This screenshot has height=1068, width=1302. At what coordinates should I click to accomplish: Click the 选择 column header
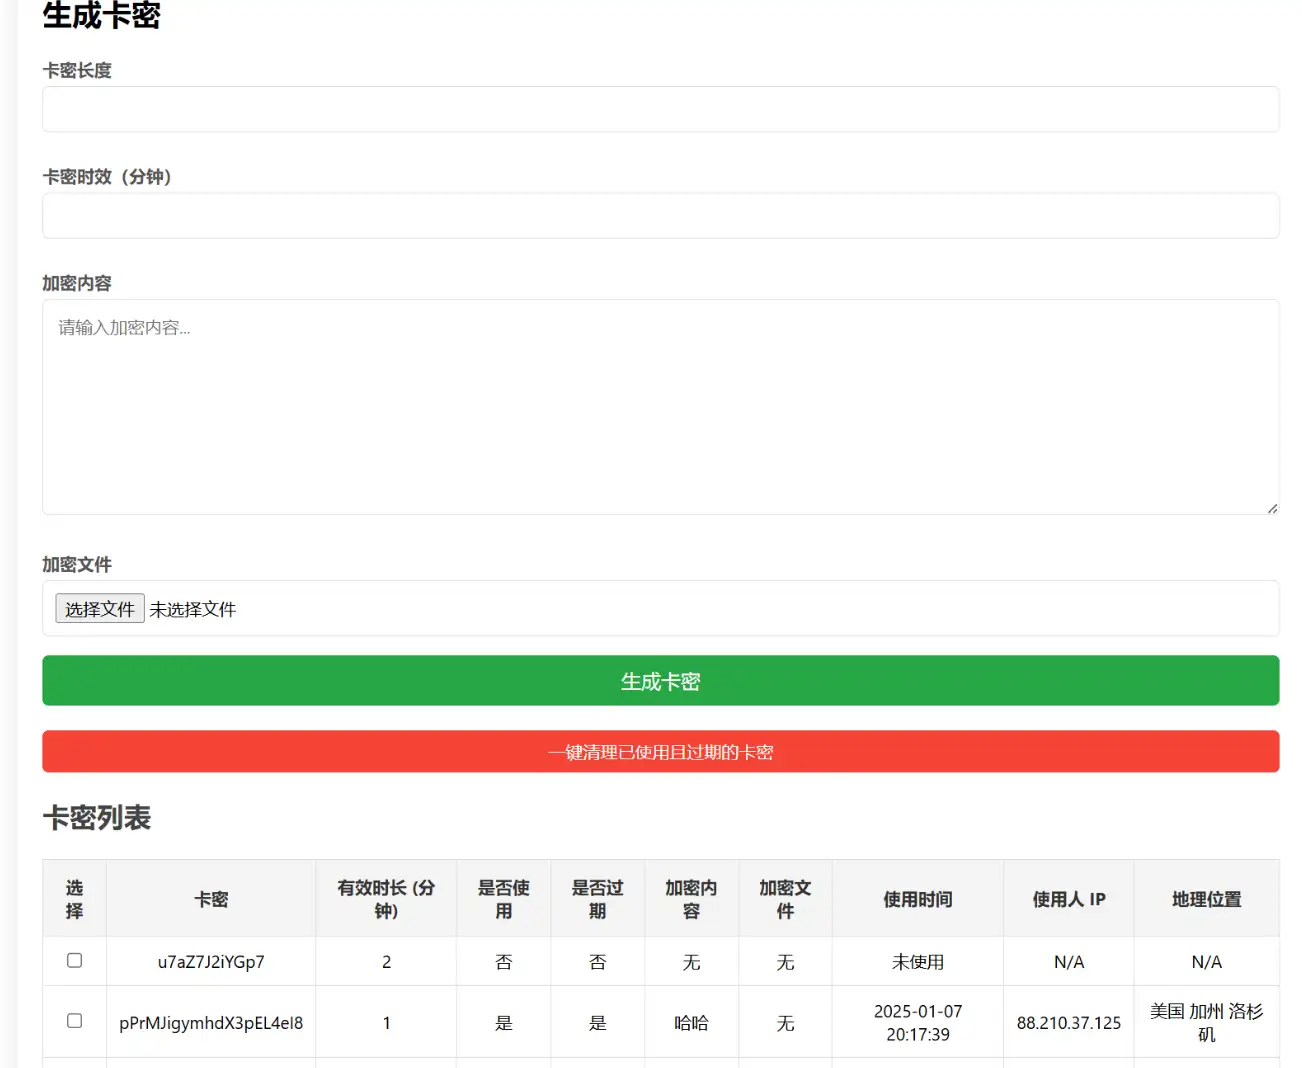point(74,898)
